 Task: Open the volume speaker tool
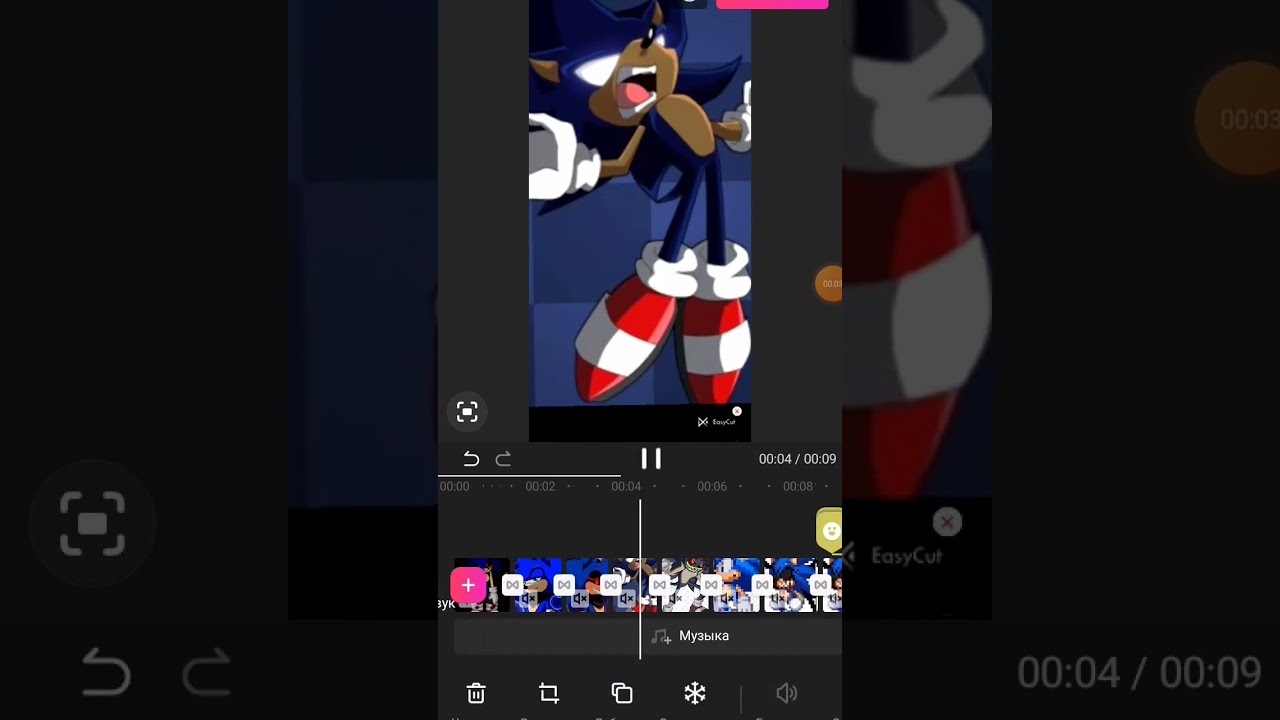click(x=787, y=693)
